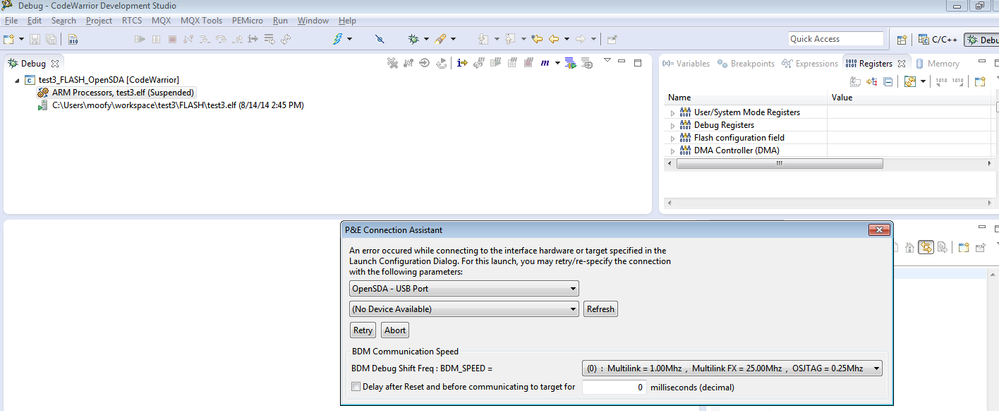Screen dimensions: 999x411
Task: Open the MQX Tools menu
Action: pos(201,20)
